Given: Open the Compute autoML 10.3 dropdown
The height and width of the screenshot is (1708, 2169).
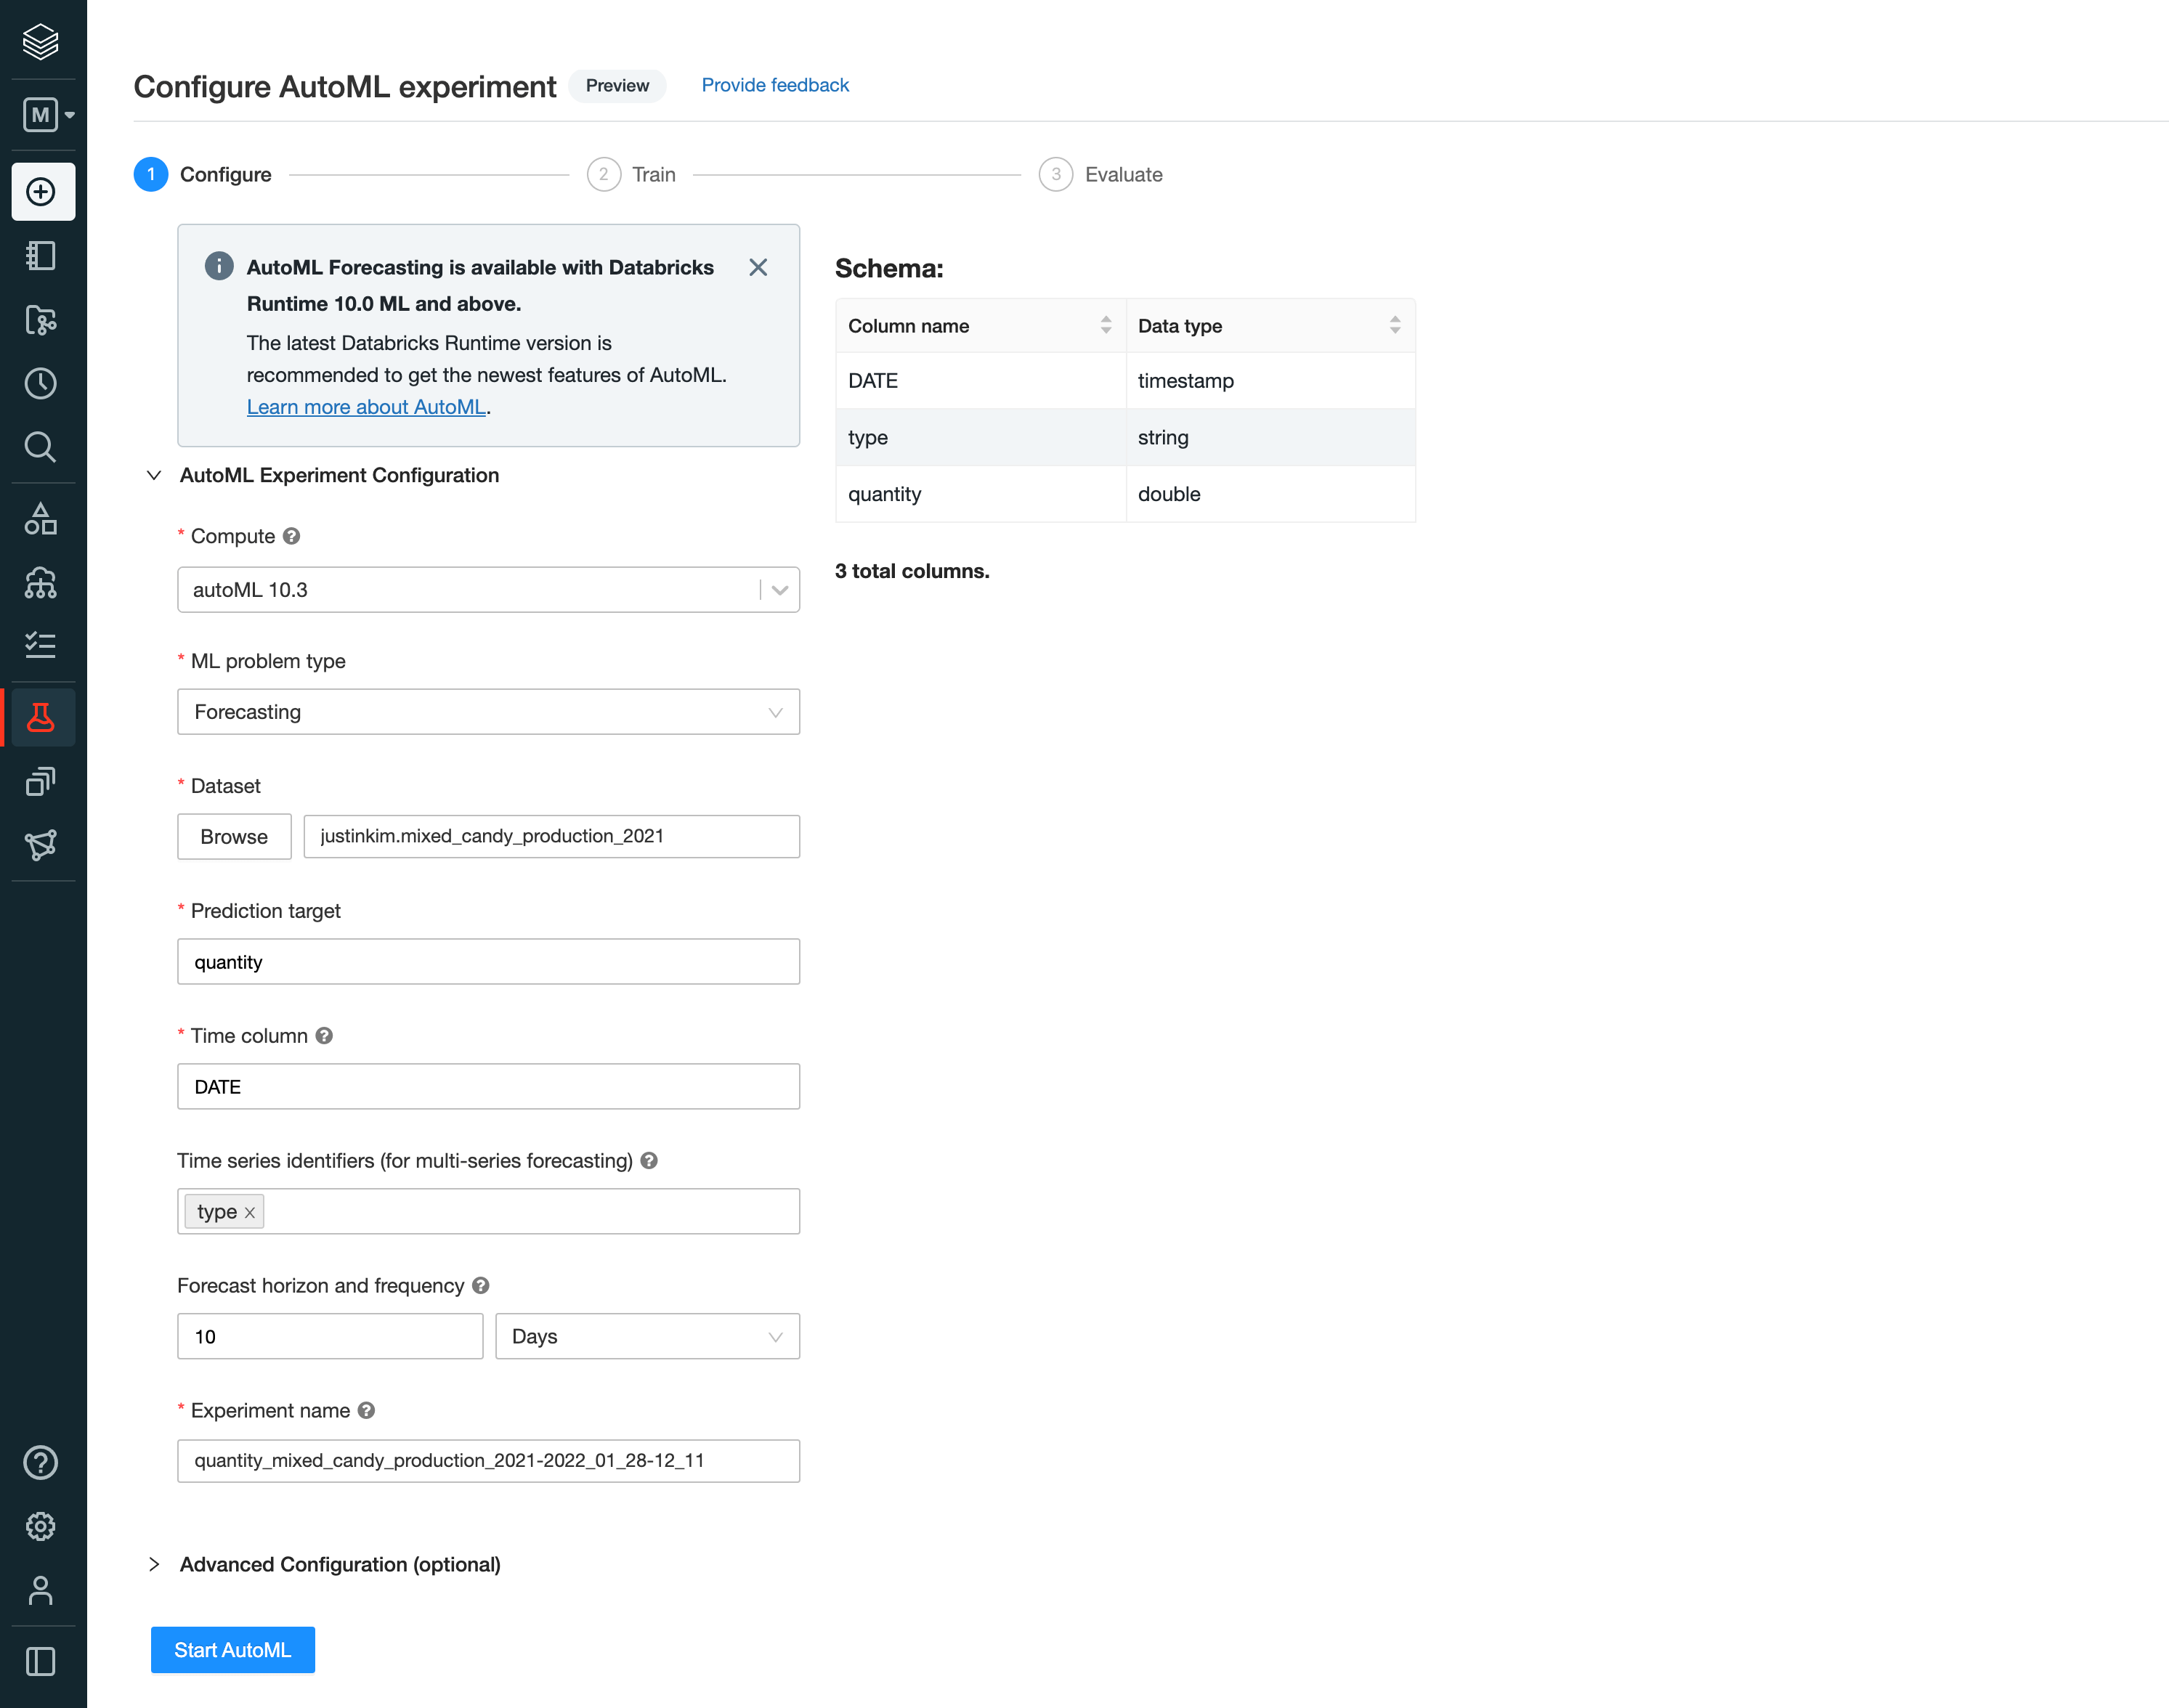Looking at the screenshot, I should click(779, 590).
